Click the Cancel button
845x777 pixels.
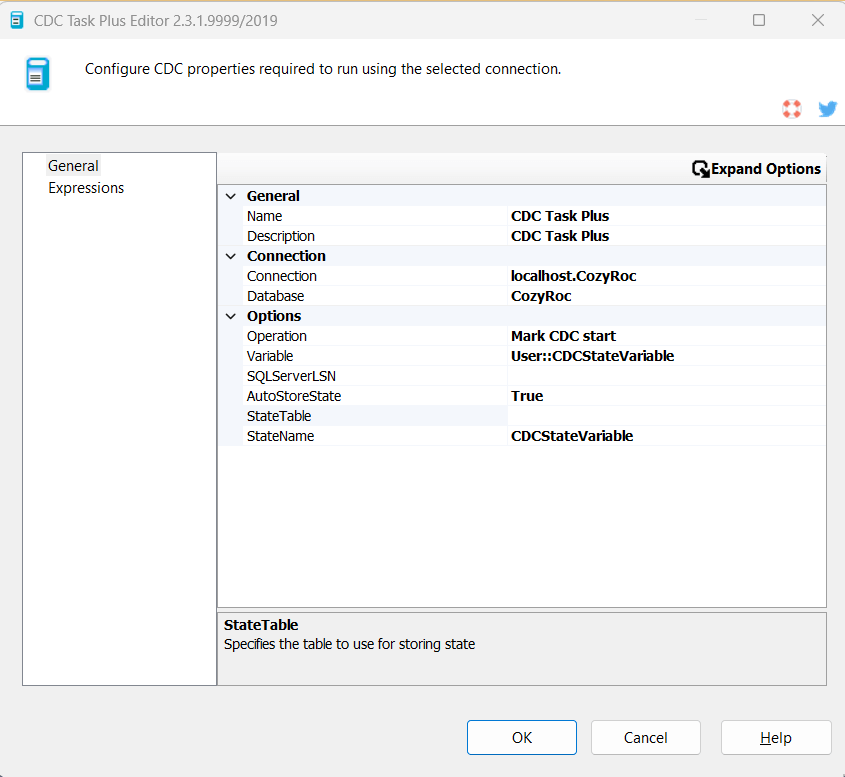(x=645, y=738)
